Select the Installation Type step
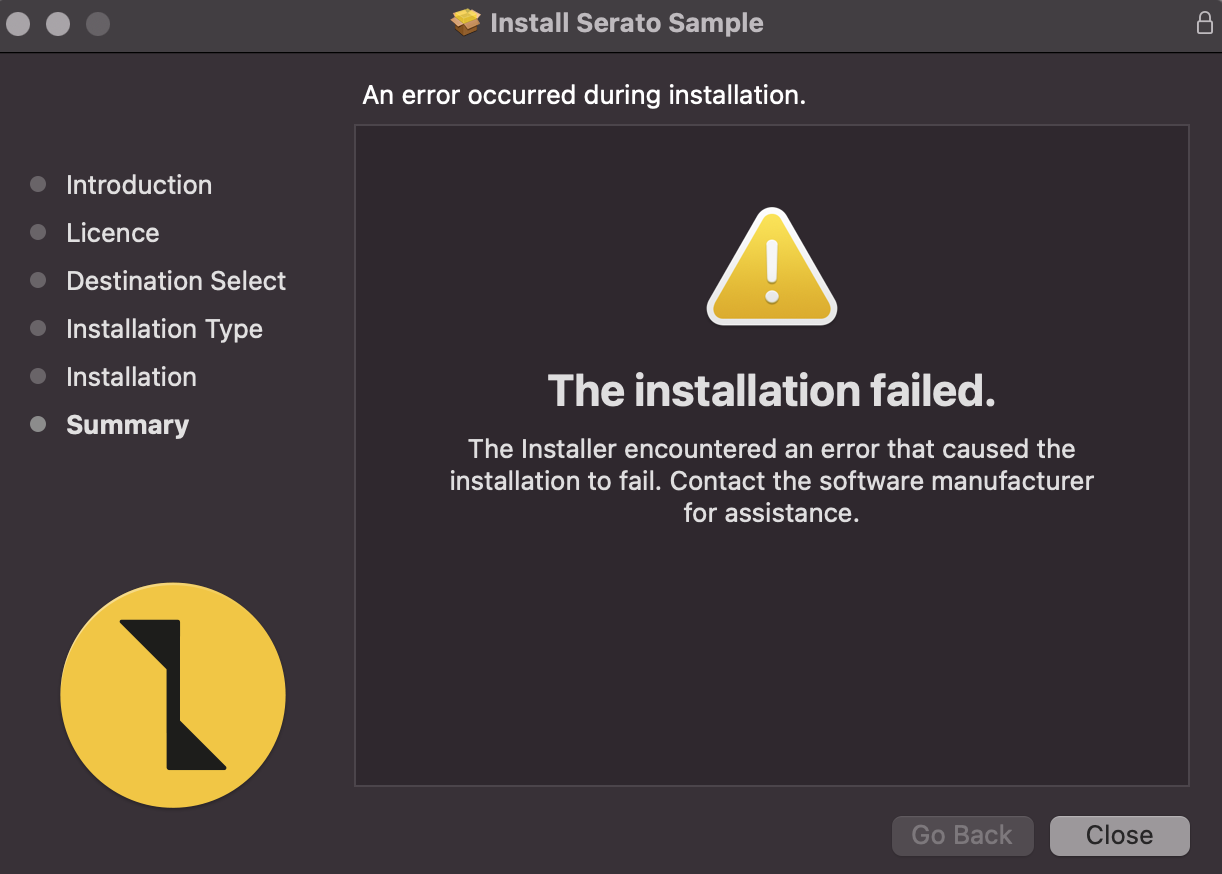The width and height of the screenshot is (1222, 874). [x=164, y=329]
